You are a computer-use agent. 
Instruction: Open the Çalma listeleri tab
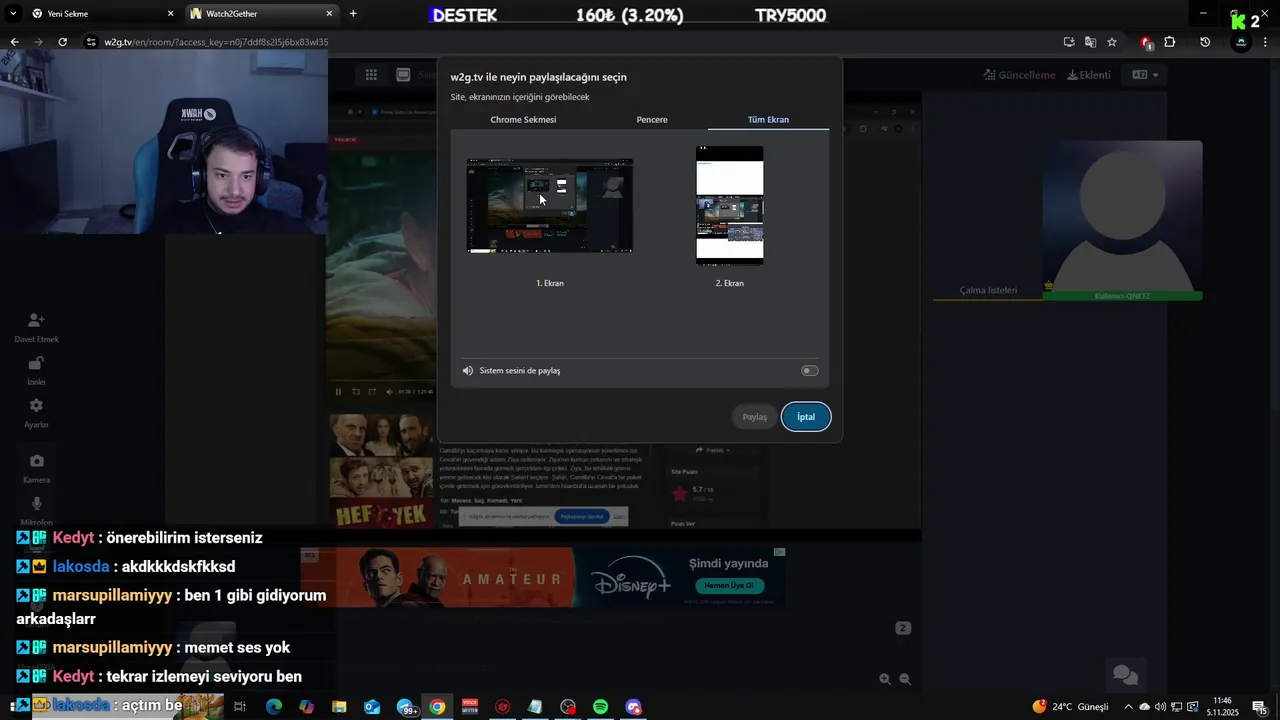[x=988, y=290]
